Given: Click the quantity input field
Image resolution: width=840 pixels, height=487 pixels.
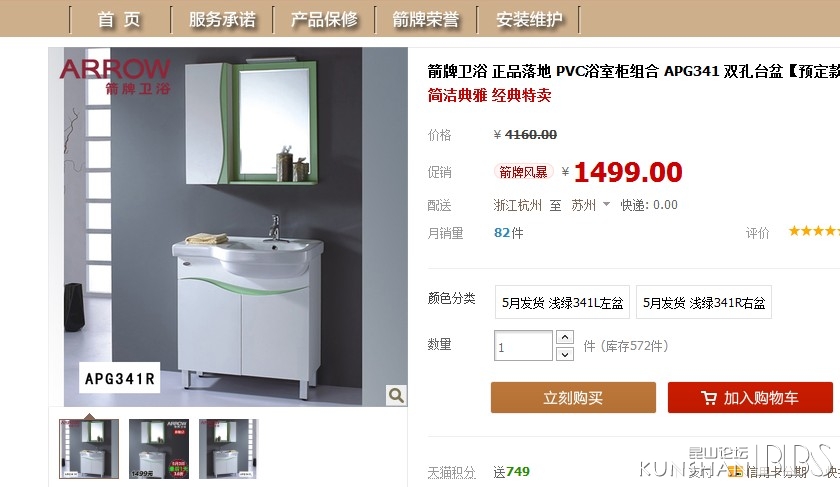Looking at the screenshot, I should [523, 346].
